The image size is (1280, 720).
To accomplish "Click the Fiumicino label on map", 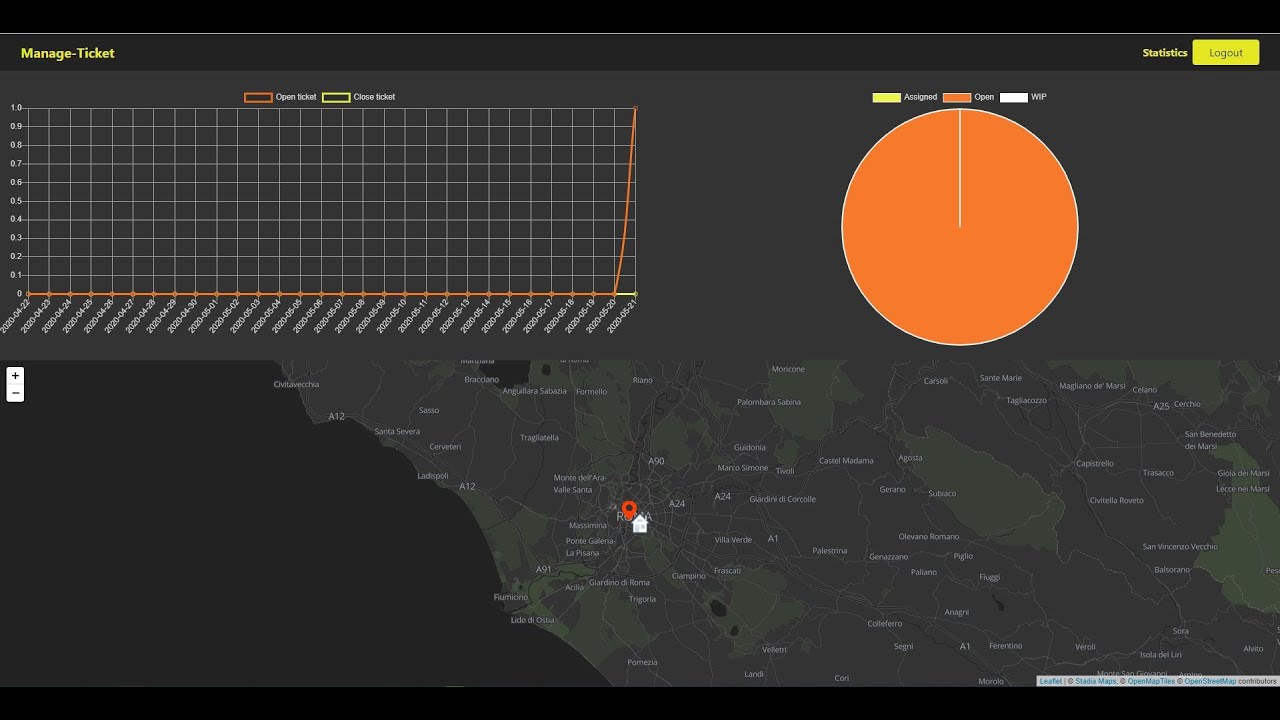I will point(511,597).
